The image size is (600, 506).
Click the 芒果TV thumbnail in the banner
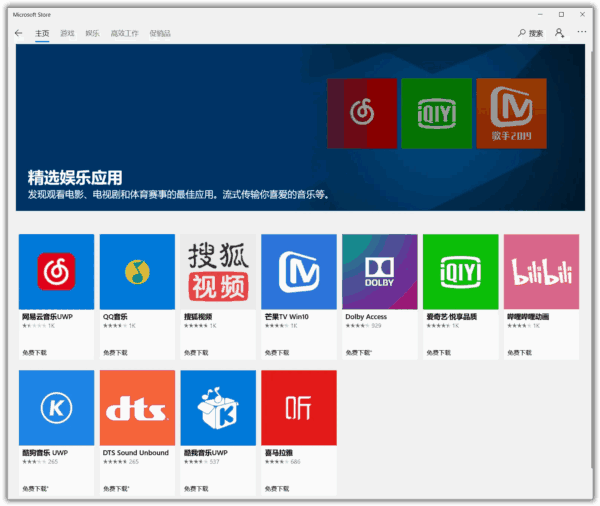[x=511, y=113]
